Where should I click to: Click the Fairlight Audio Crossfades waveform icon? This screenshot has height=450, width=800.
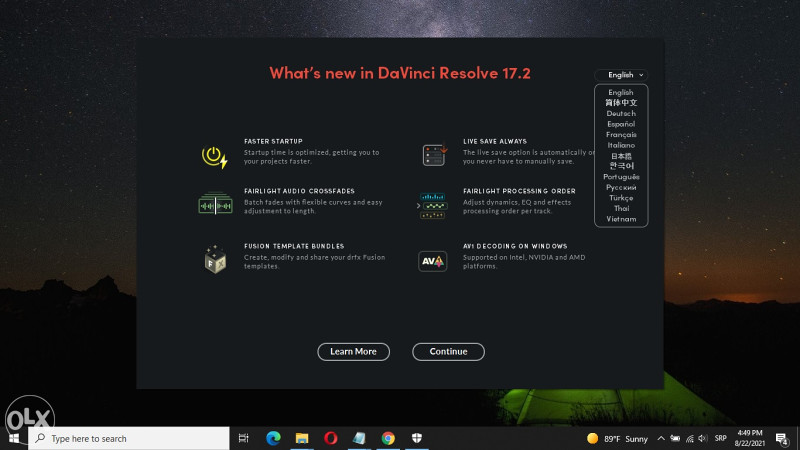(215, 203)
